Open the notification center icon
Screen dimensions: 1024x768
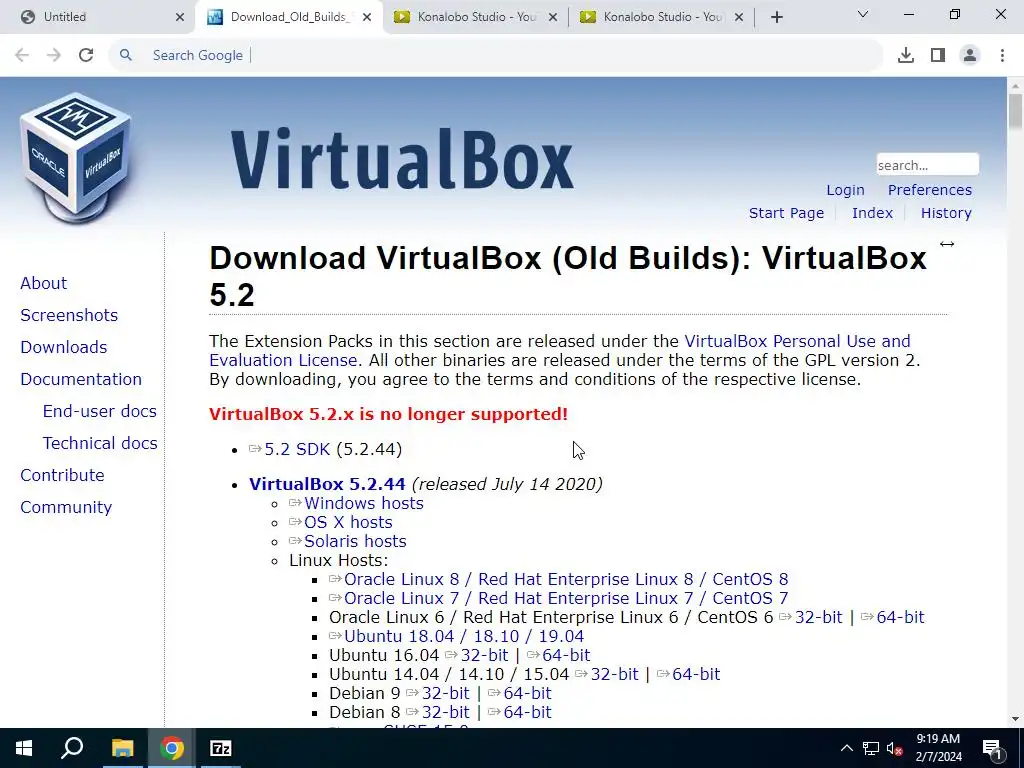tap(992, 748)
